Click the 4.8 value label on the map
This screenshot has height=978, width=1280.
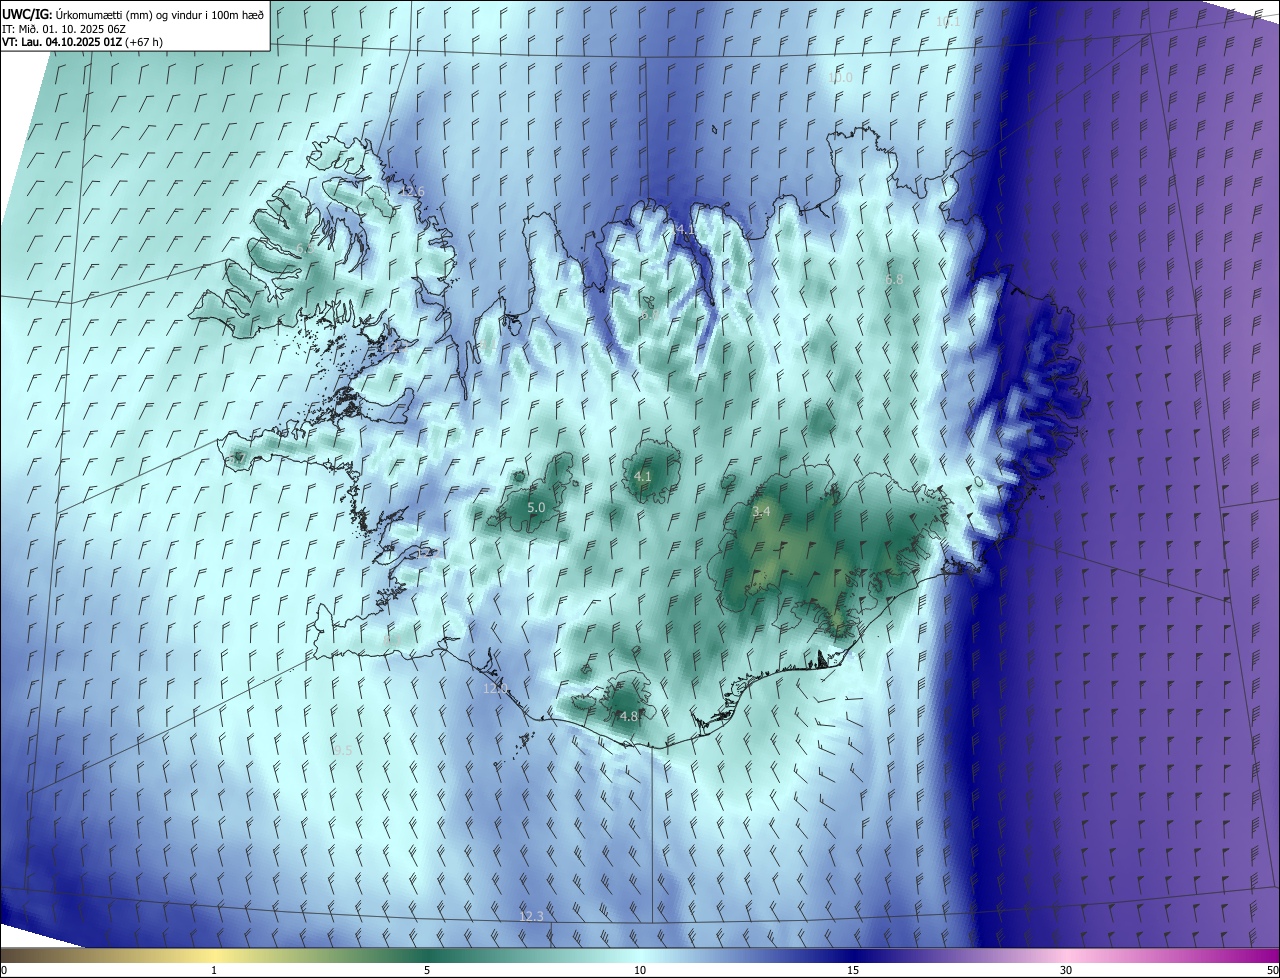(x=629, y=716)
